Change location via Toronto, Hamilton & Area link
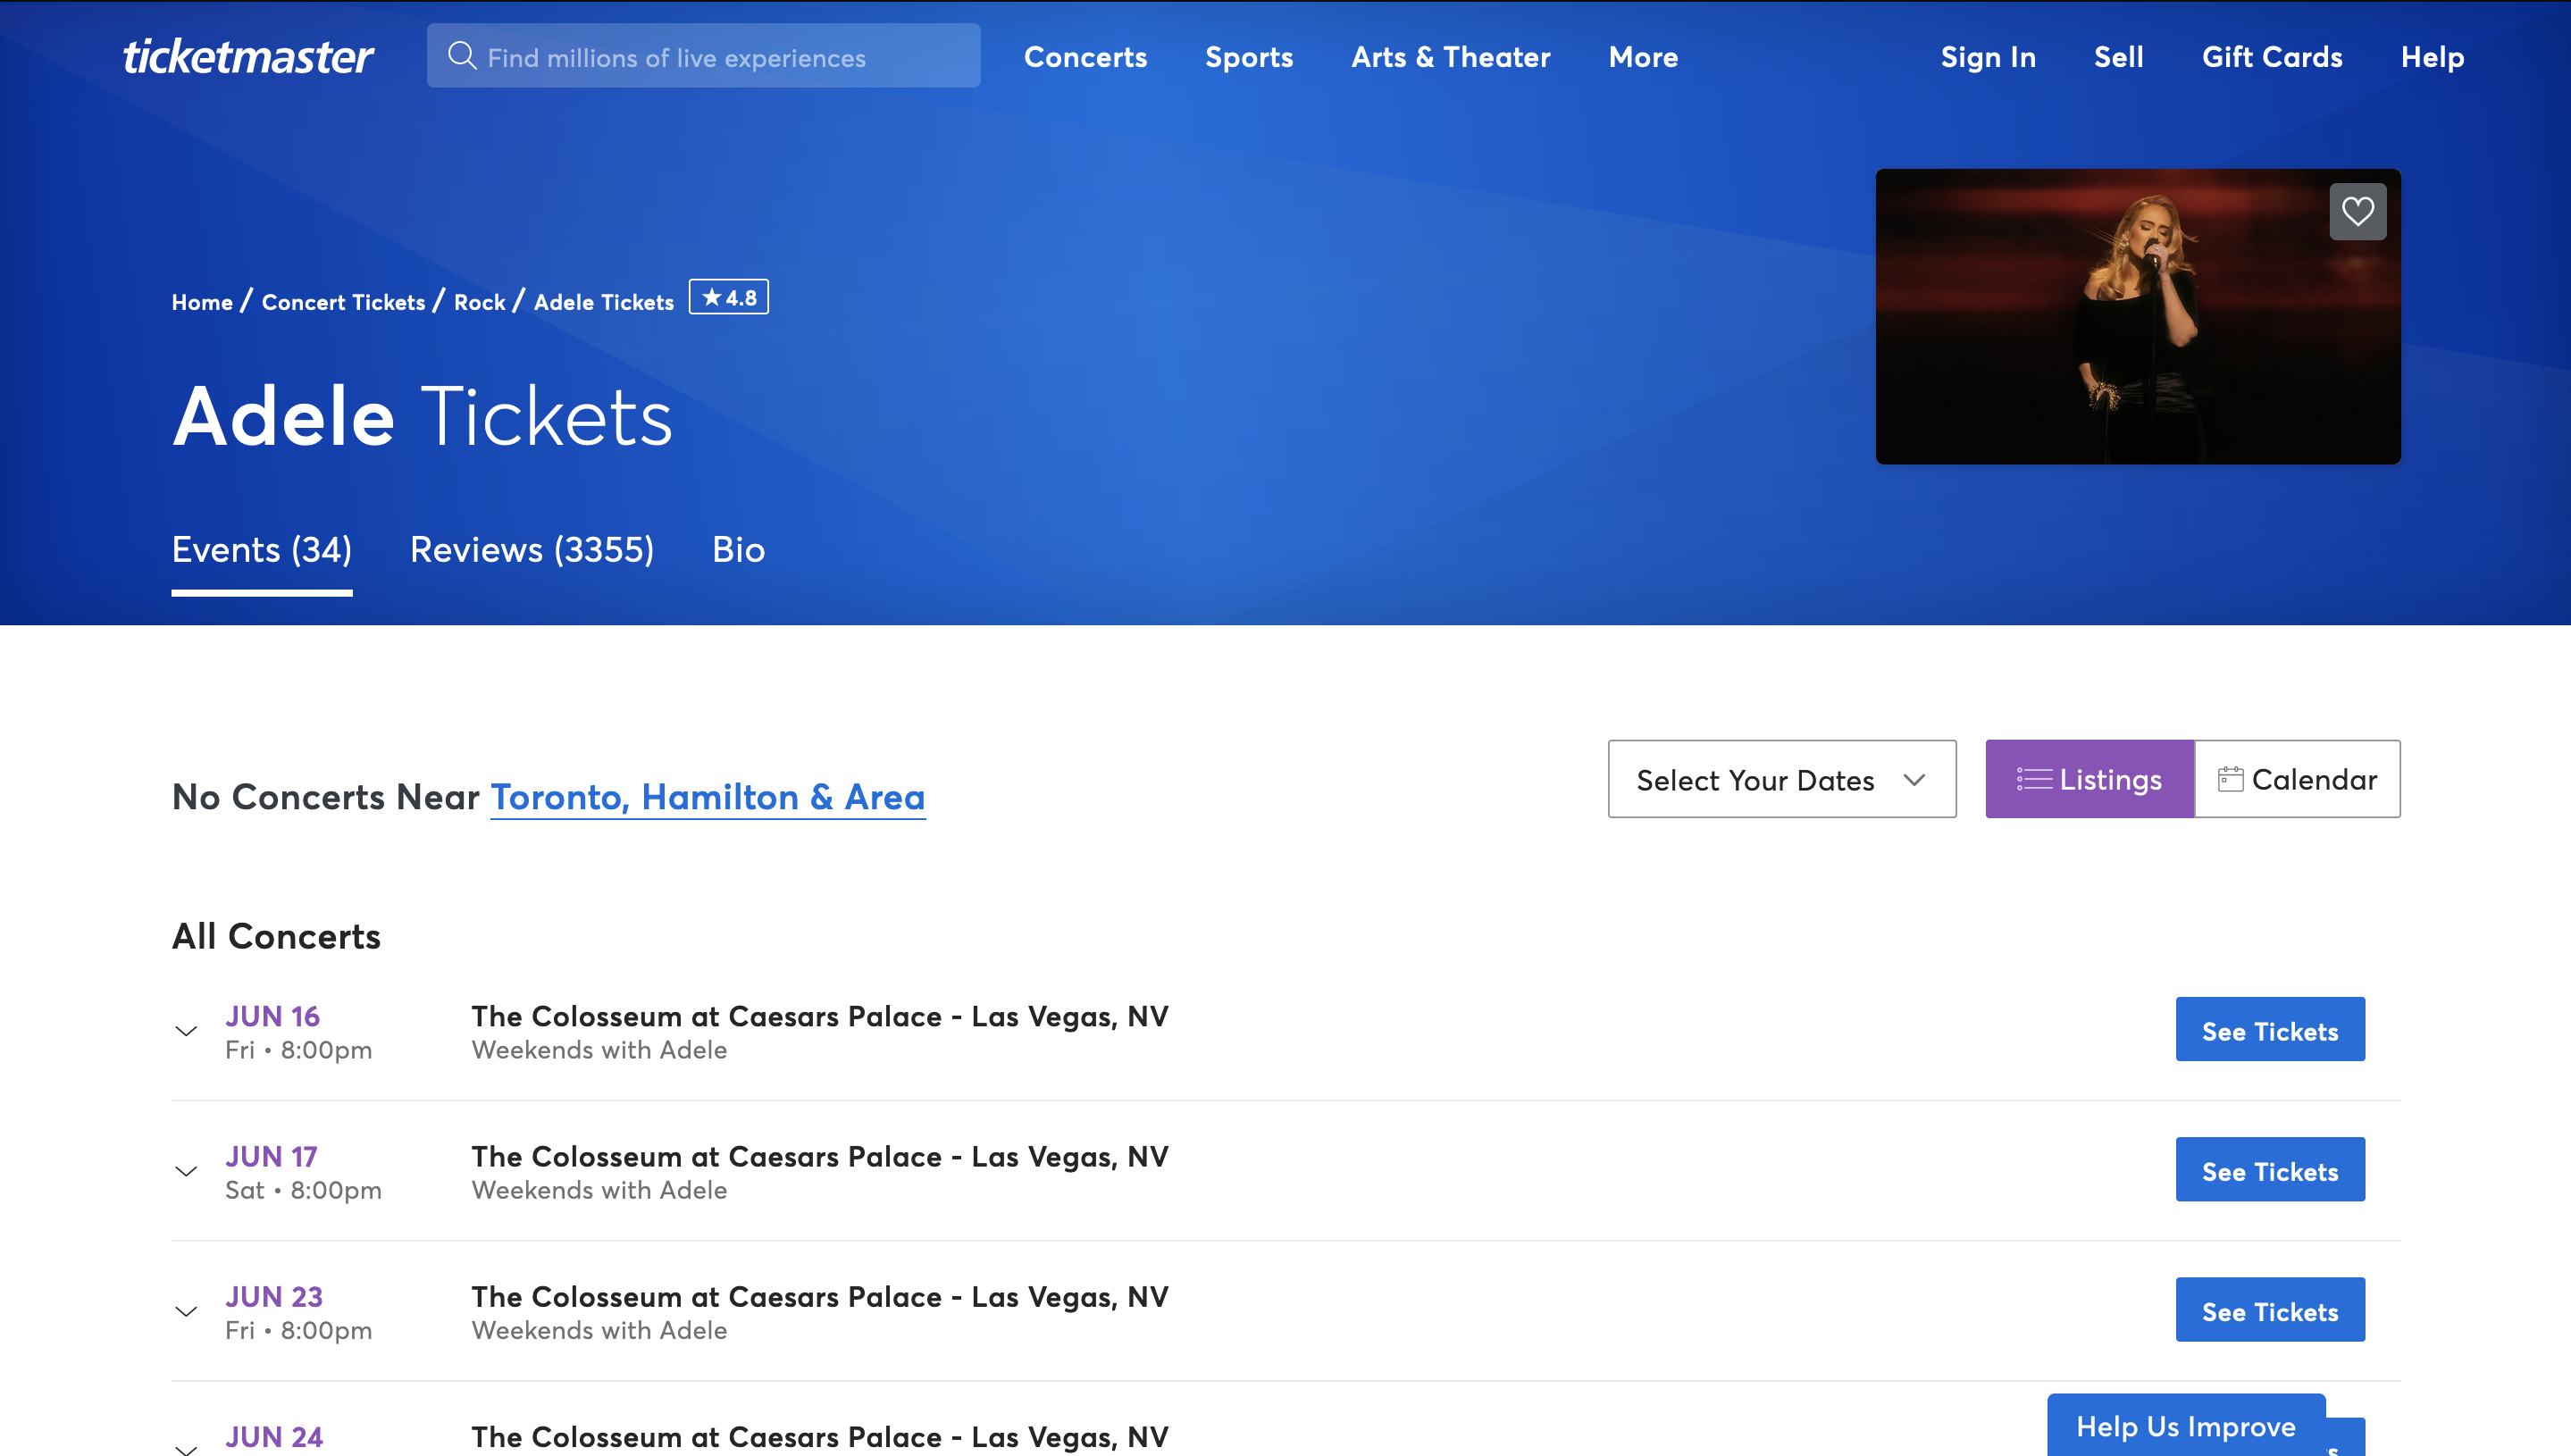This screenshot has height=1456, width=2571. [707, 797]
